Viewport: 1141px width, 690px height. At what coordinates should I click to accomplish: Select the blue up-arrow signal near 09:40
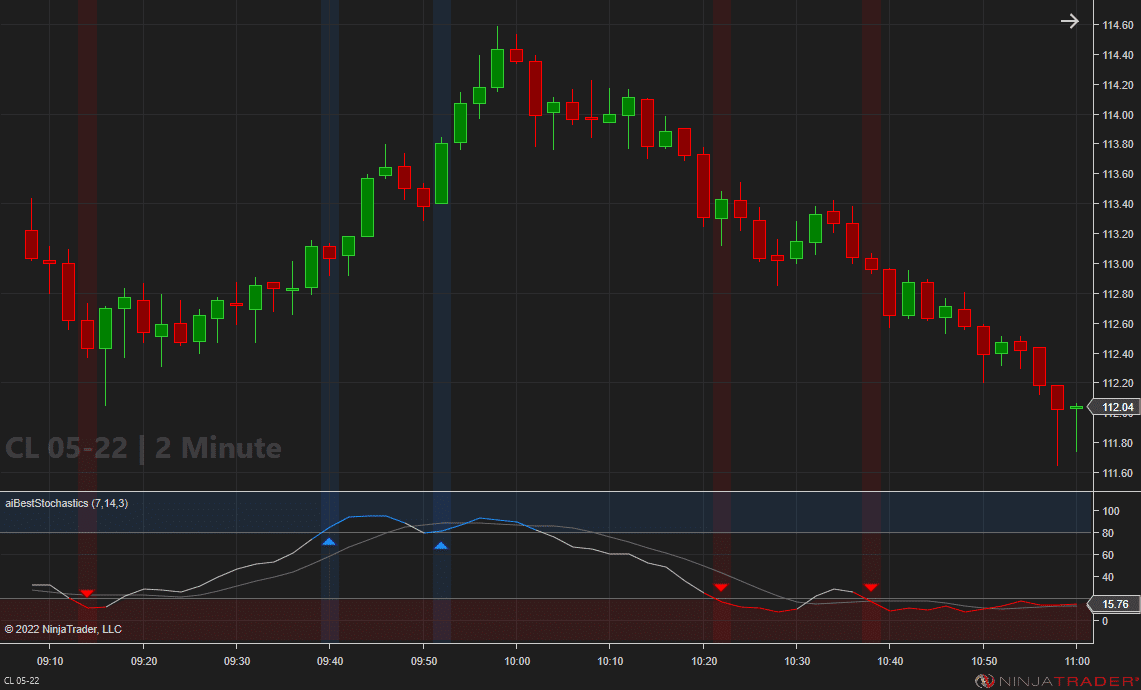point(330,543)
